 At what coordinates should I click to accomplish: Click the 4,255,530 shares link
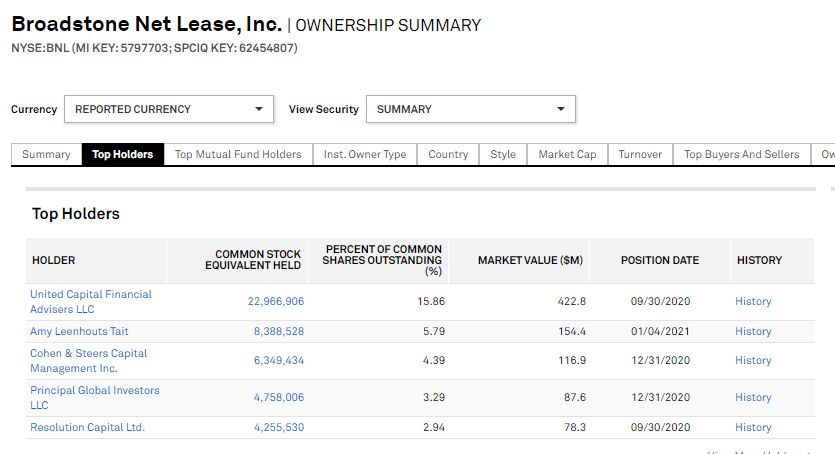(x=279, y=427)
